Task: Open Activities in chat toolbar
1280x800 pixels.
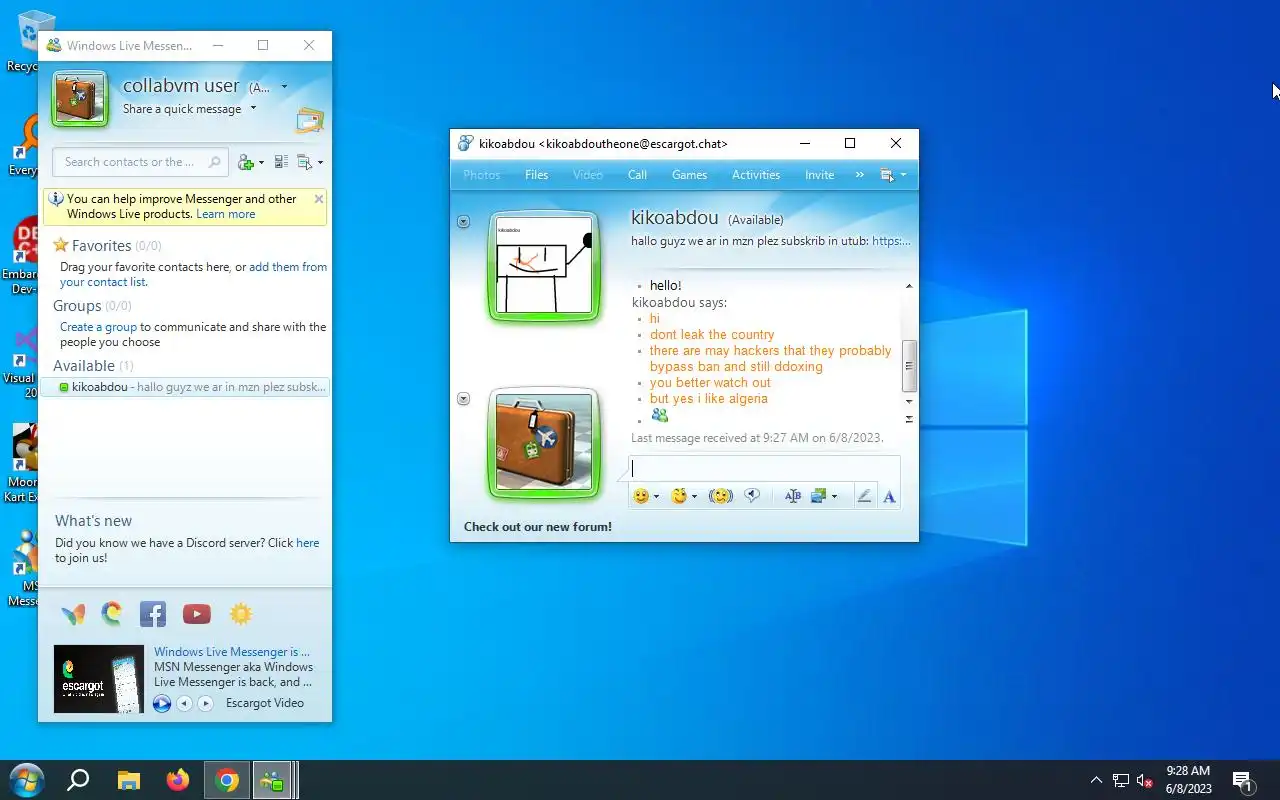Action: coord(755,175)
